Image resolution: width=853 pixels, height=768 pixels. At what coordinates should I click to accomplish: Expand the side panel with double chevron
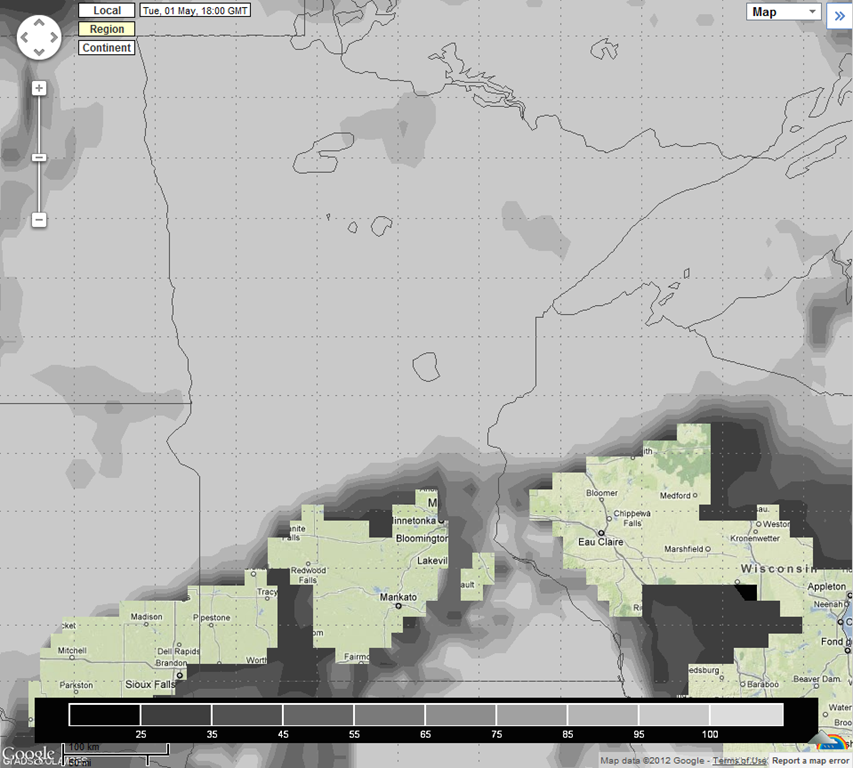coord(839,16)
